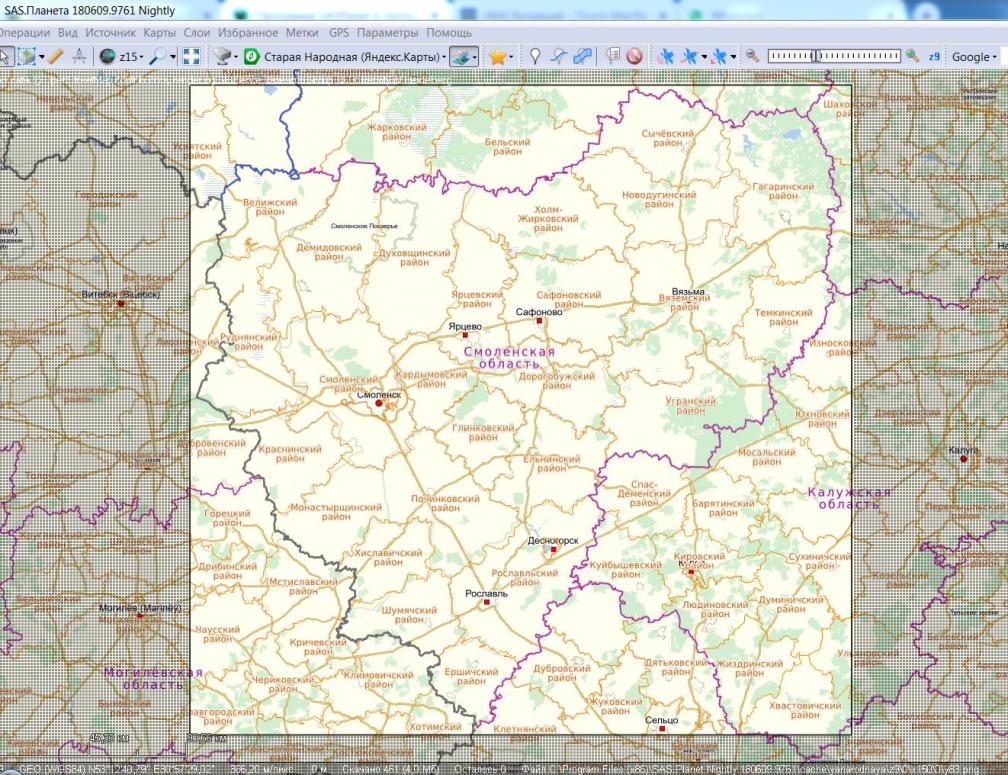Open the Параметры menu

pos(385,33)
